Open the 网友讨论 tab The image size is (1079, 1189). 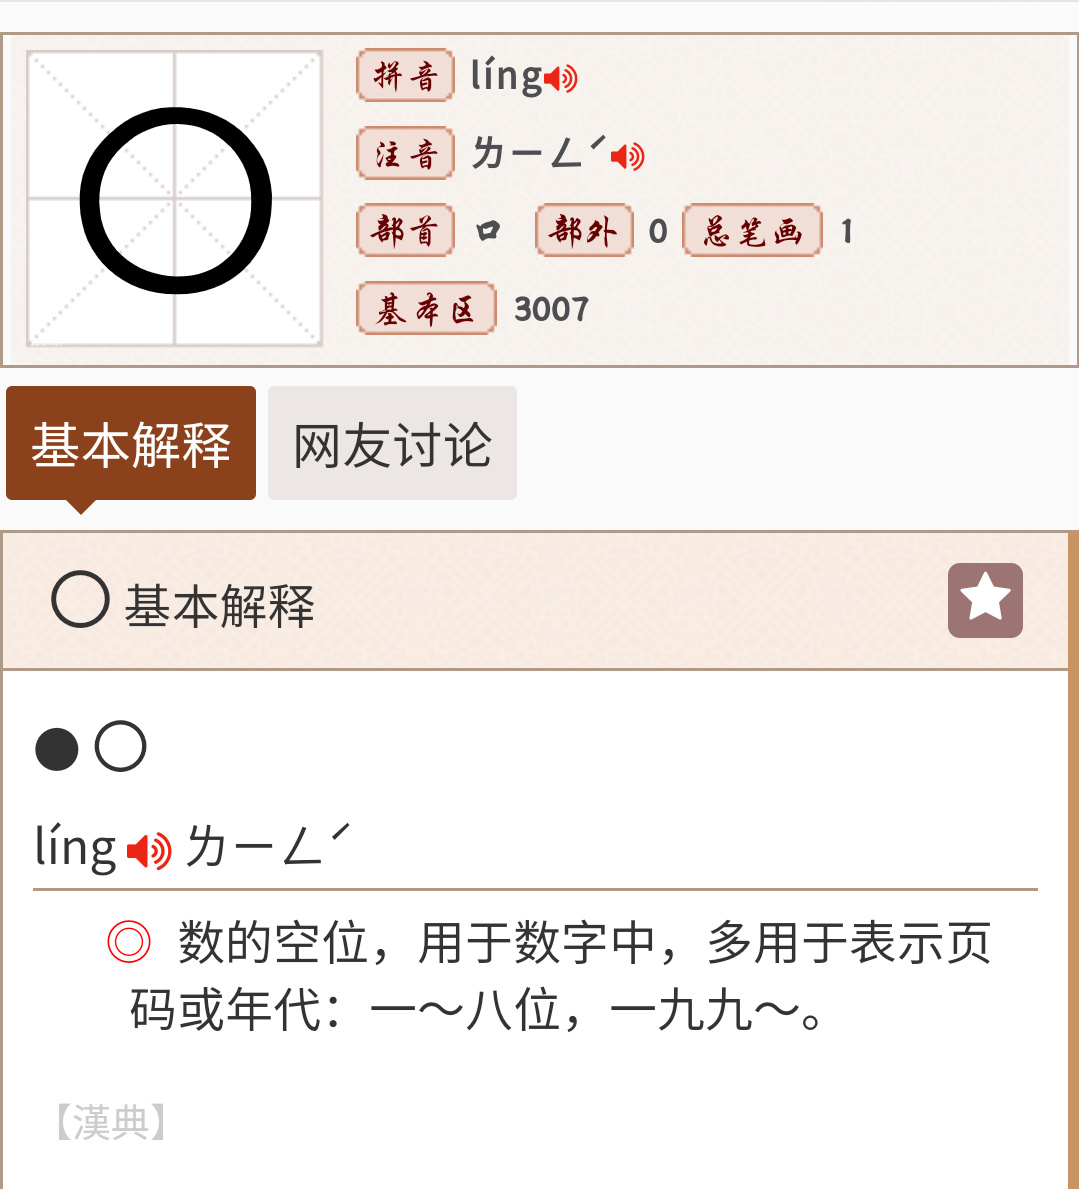pos(392,444)
